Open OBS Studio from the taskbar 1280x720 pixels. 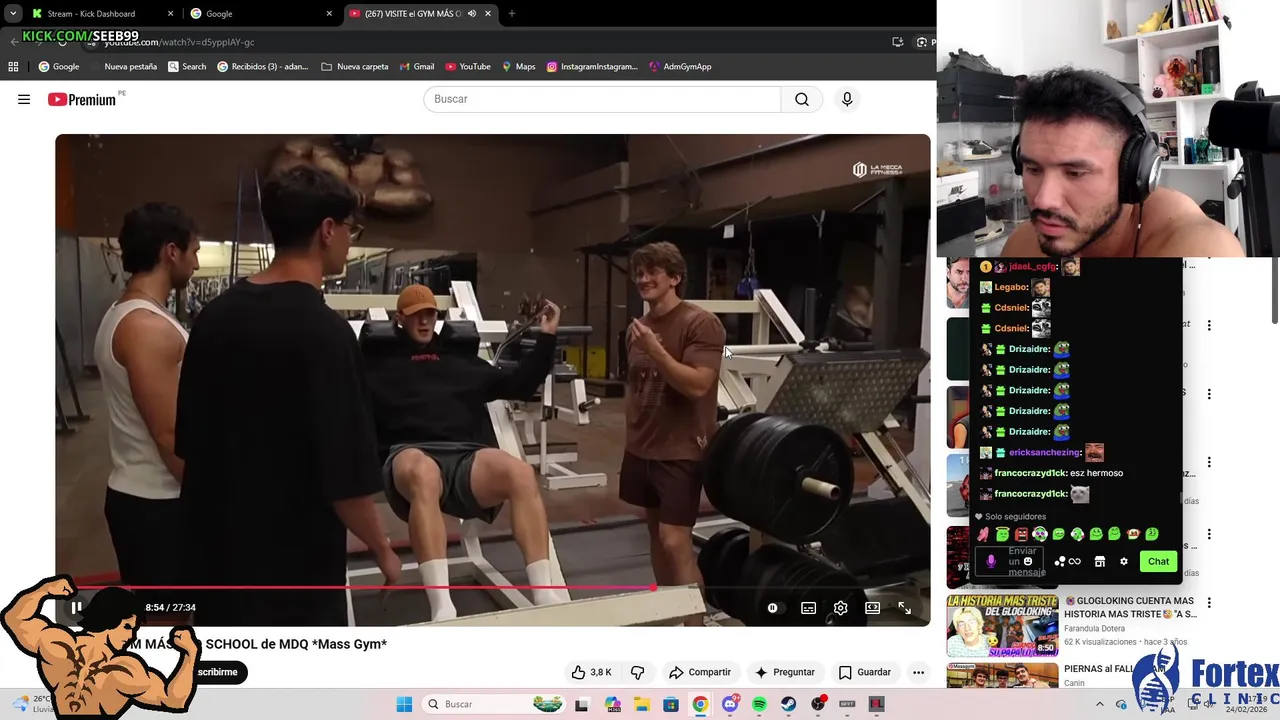tap(818, 704)
